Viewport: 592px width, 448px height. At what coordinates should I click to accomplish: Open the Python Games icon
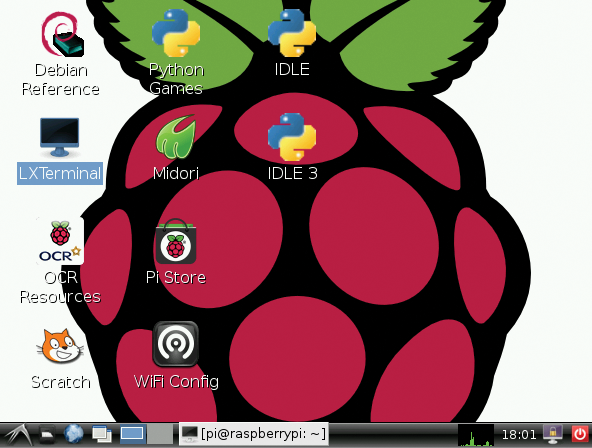[176, 33]
